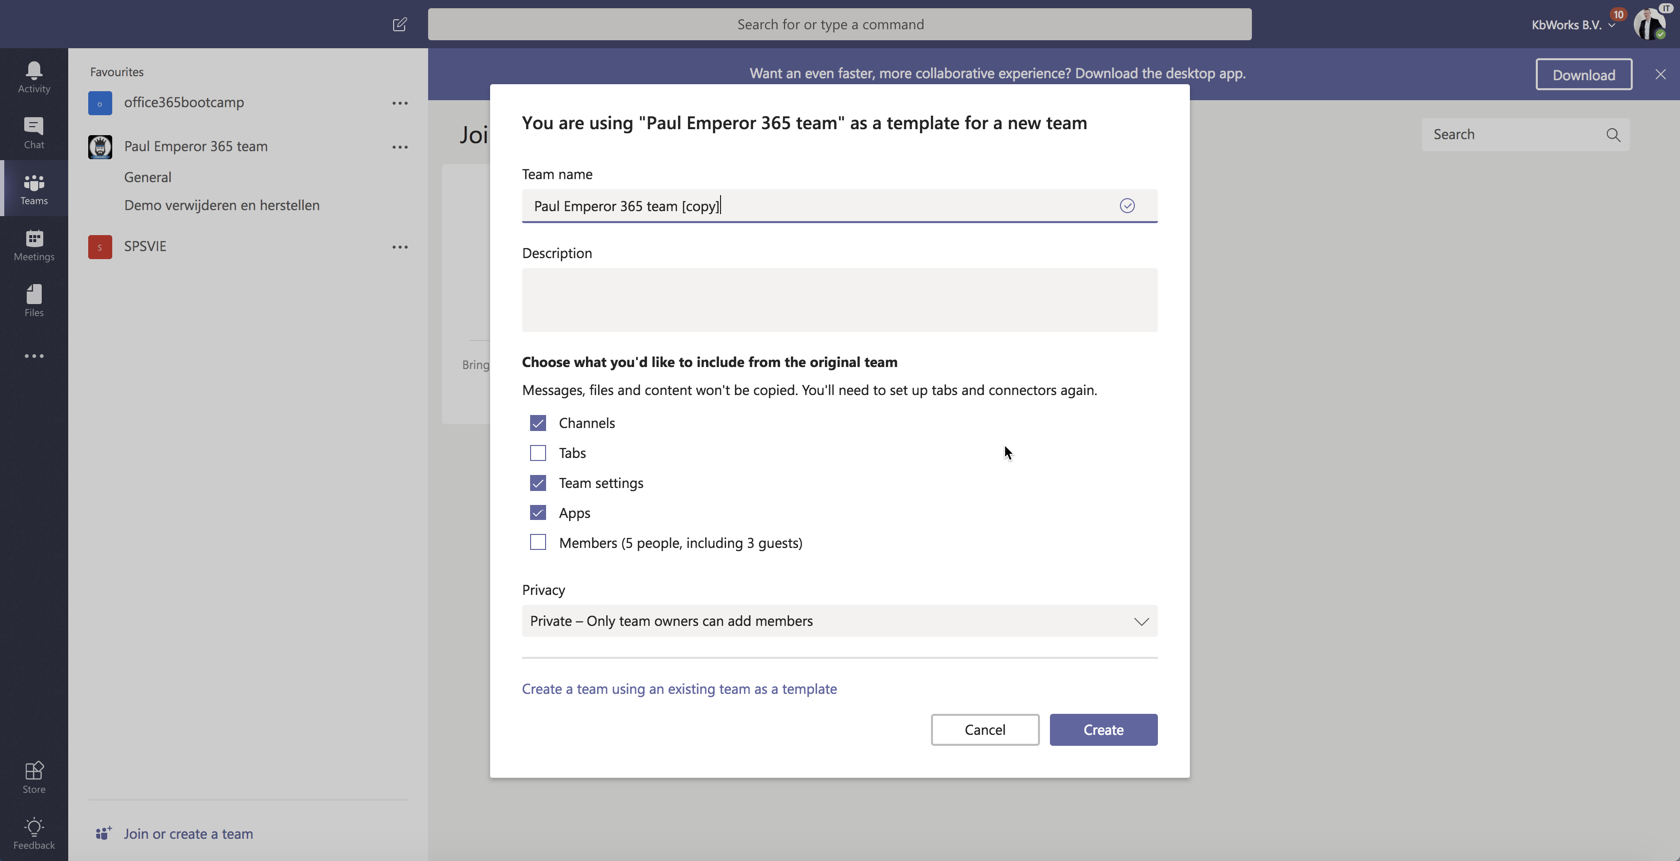Uncheck the Apps checkbox
Viewport: 1680px width, 861px height.
click(538, 513)
